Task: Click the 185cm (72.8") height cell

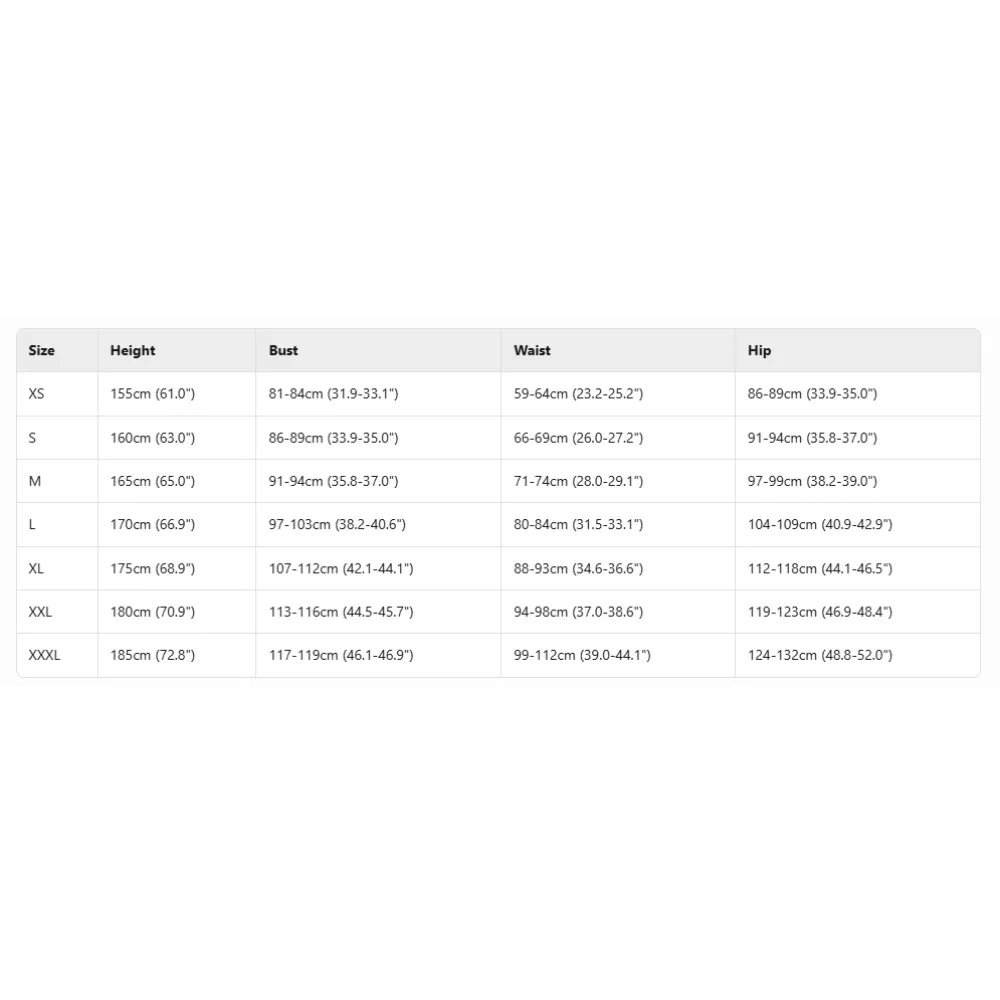Action: click(x=152, y=655)
